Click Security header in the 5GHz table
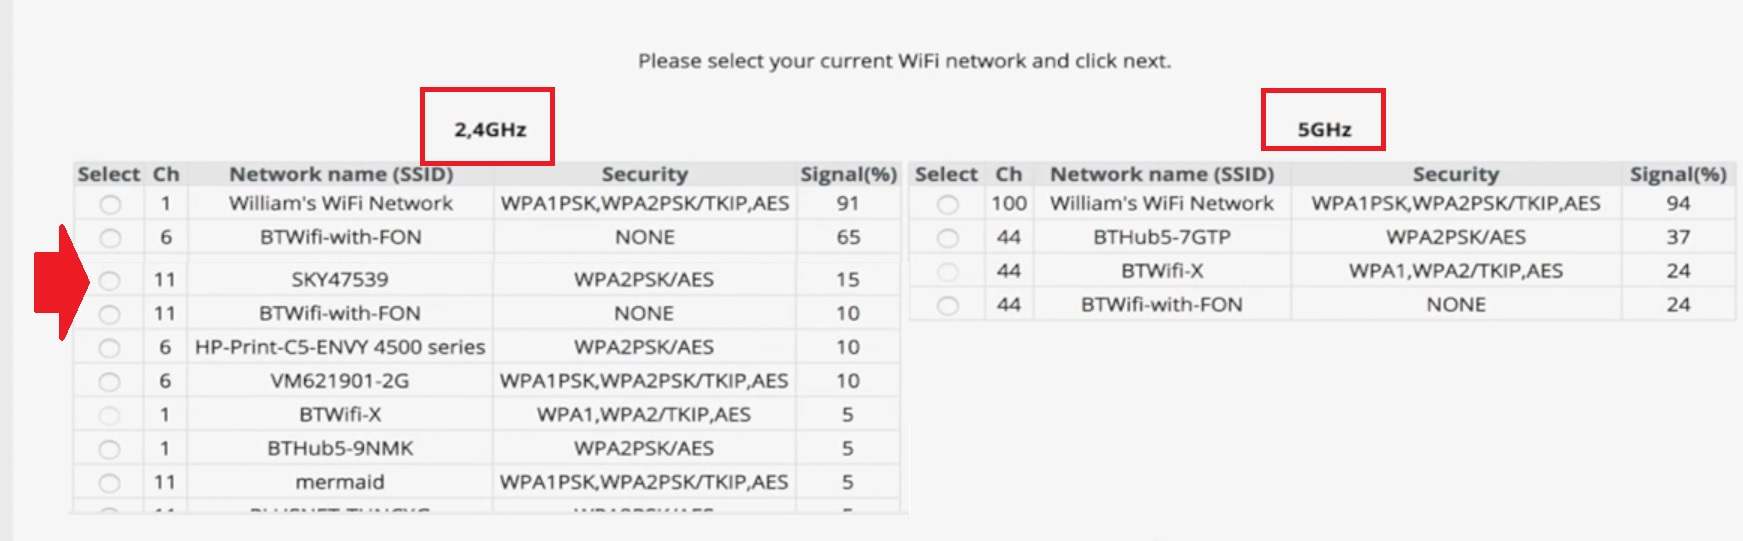The width and height of the screenshot is (1743, 541). click(1455, 174)
